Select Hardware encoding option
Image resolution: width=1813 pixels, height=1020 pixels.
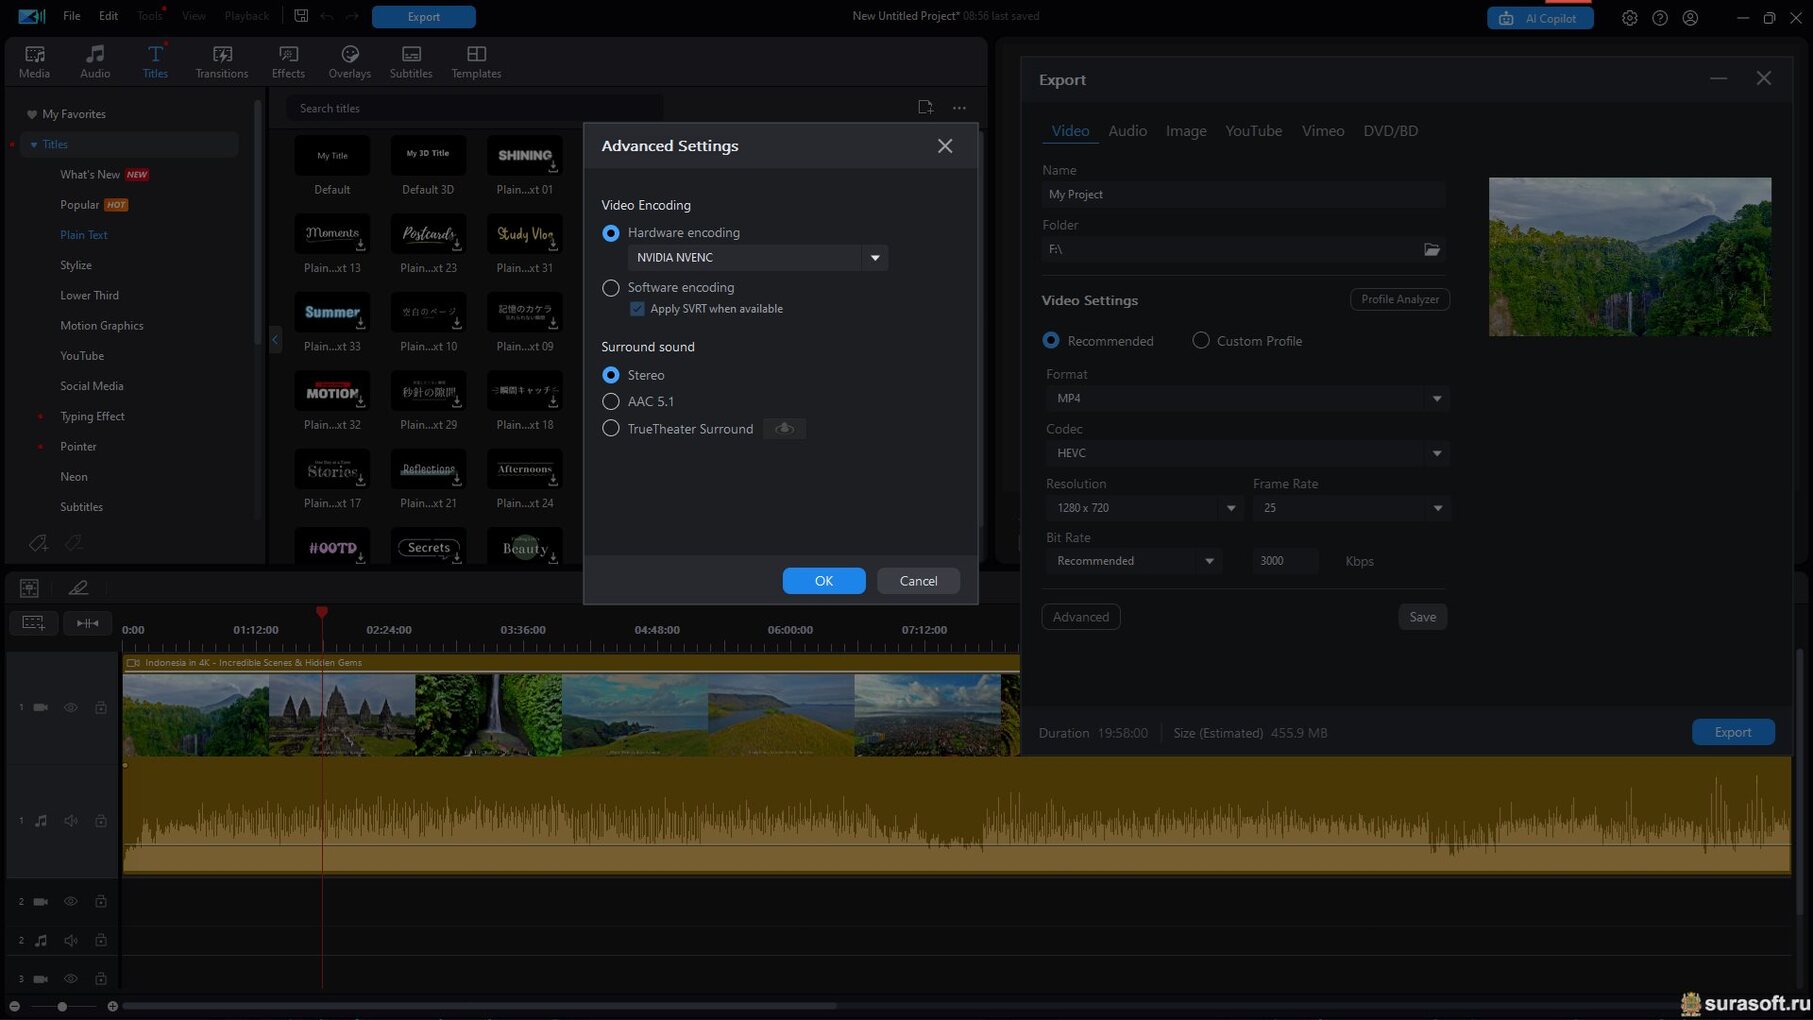pos(611,233)
